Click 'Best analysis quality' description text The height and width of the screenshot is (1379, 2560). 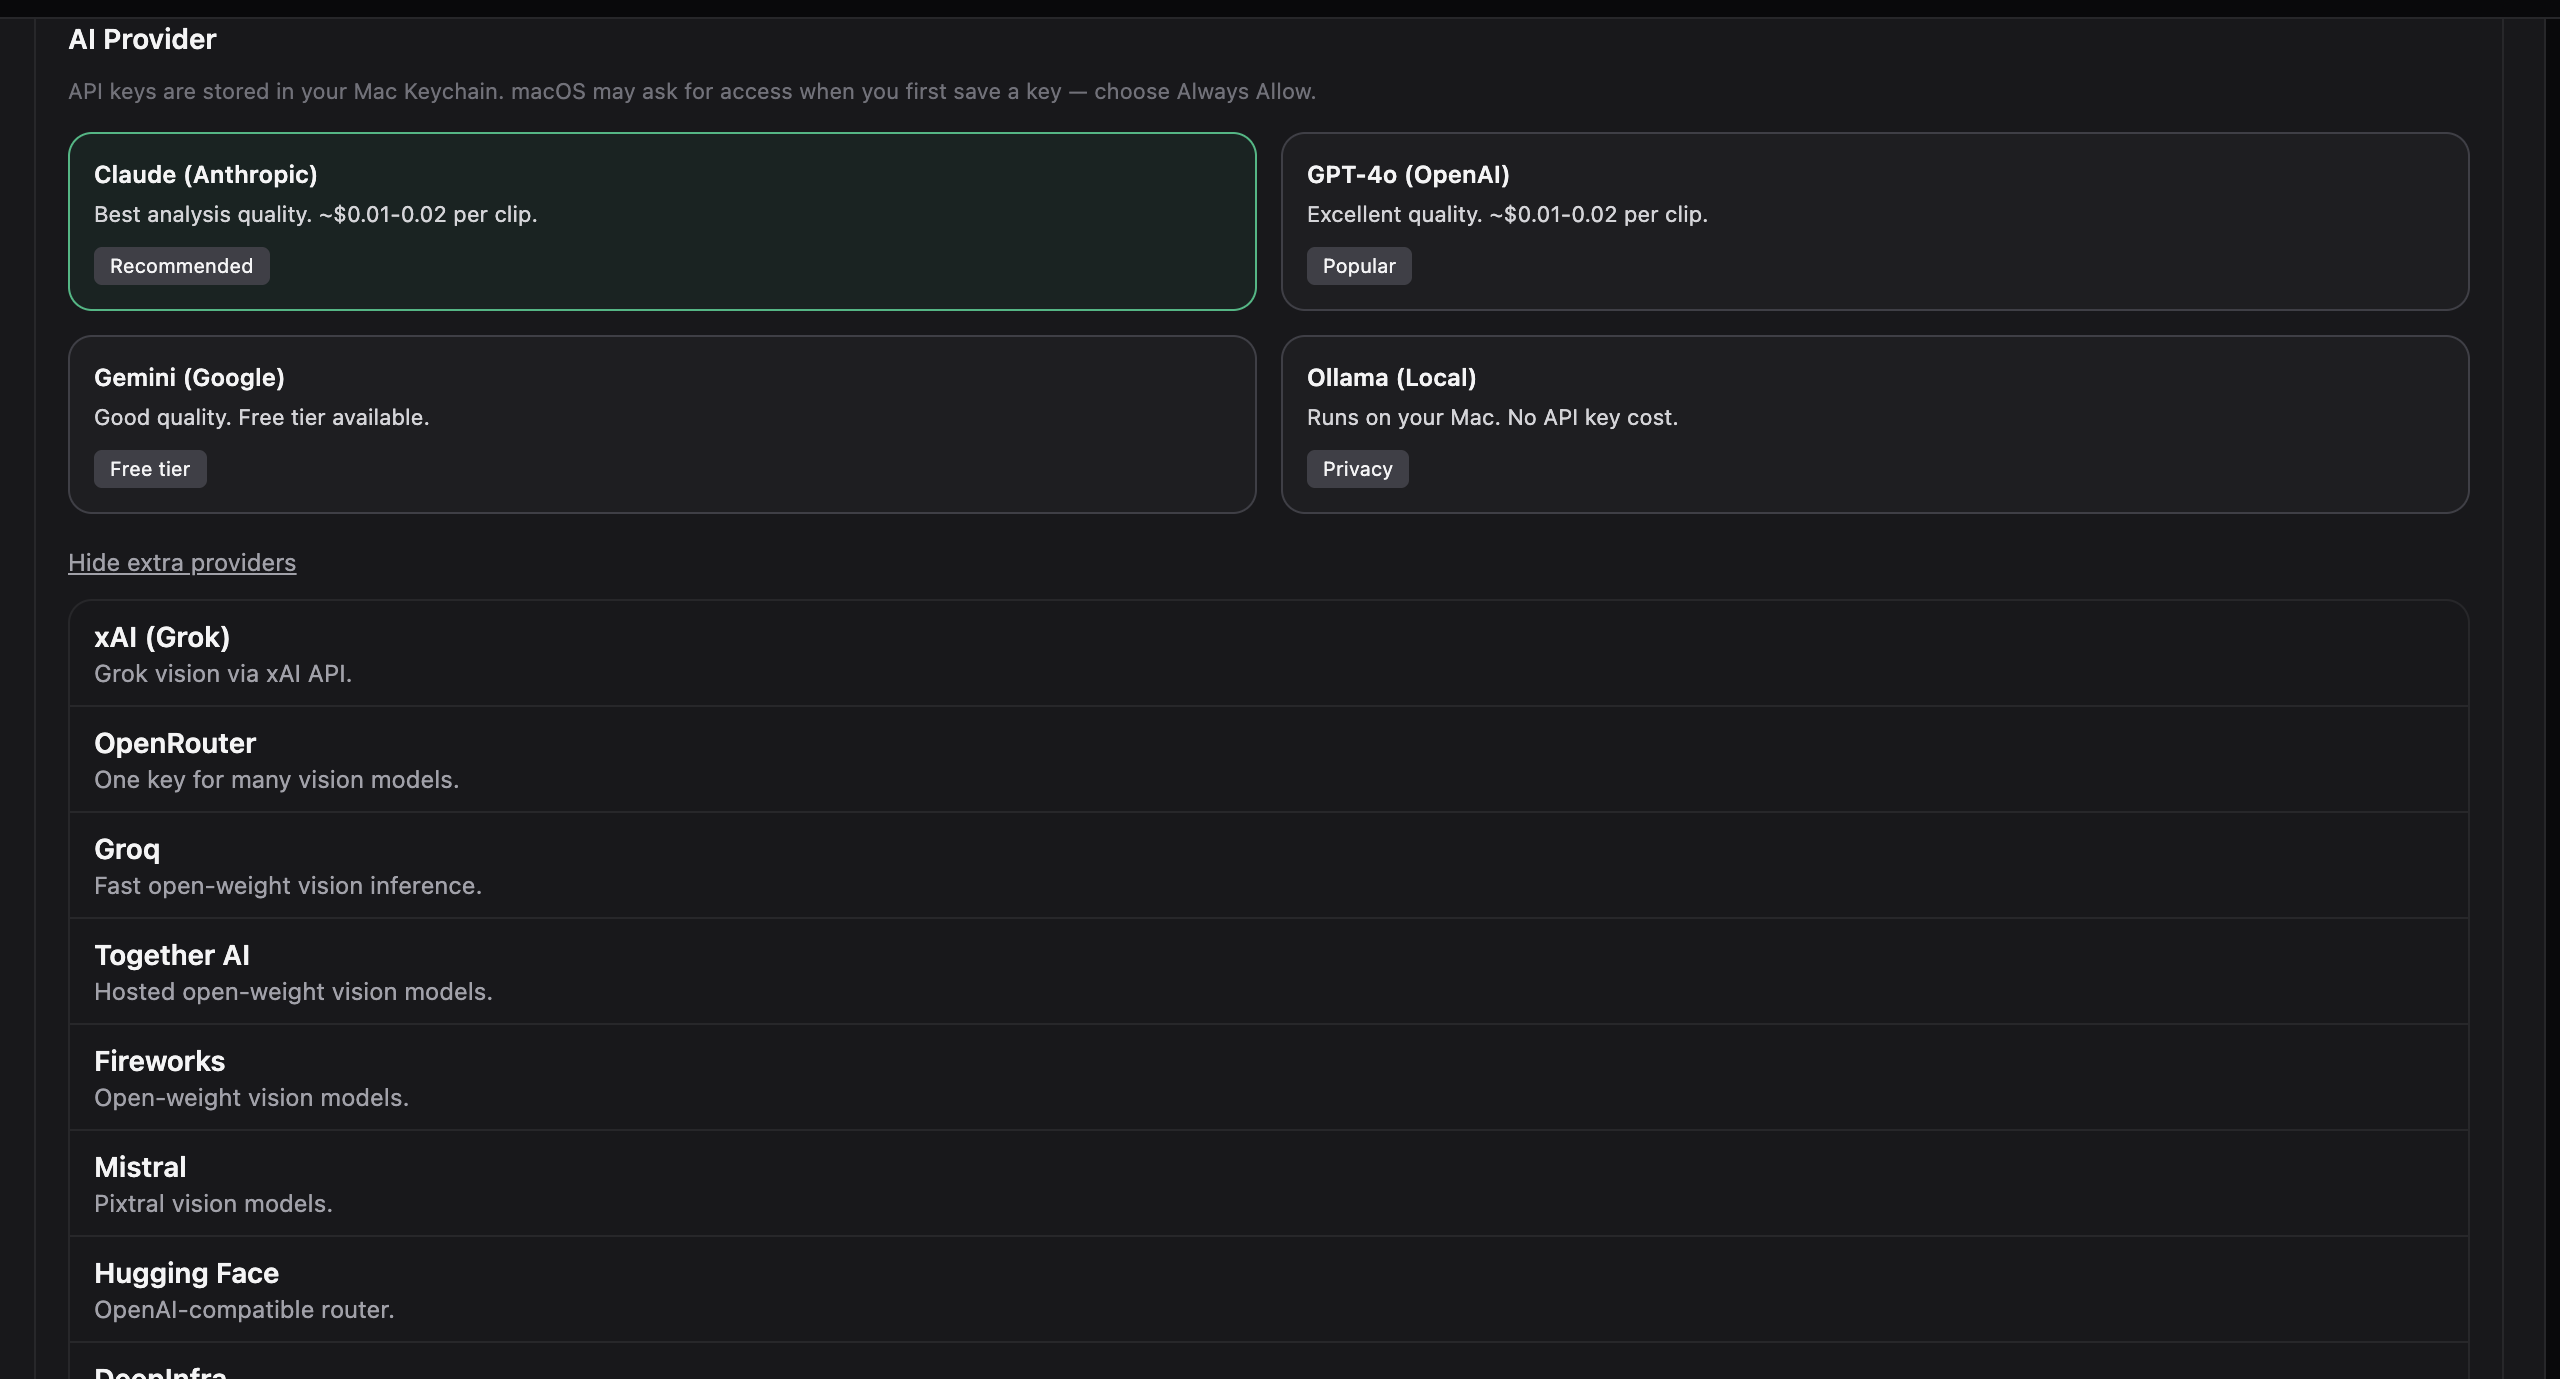click(316, 214)
